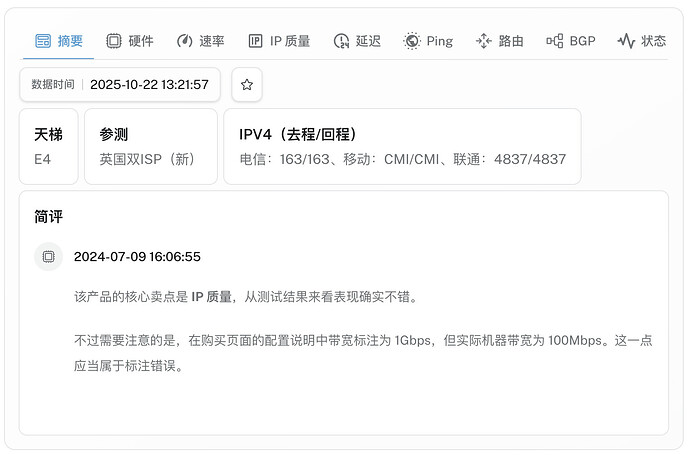Click the 硬件 hardware chip icon

point(114,41)
